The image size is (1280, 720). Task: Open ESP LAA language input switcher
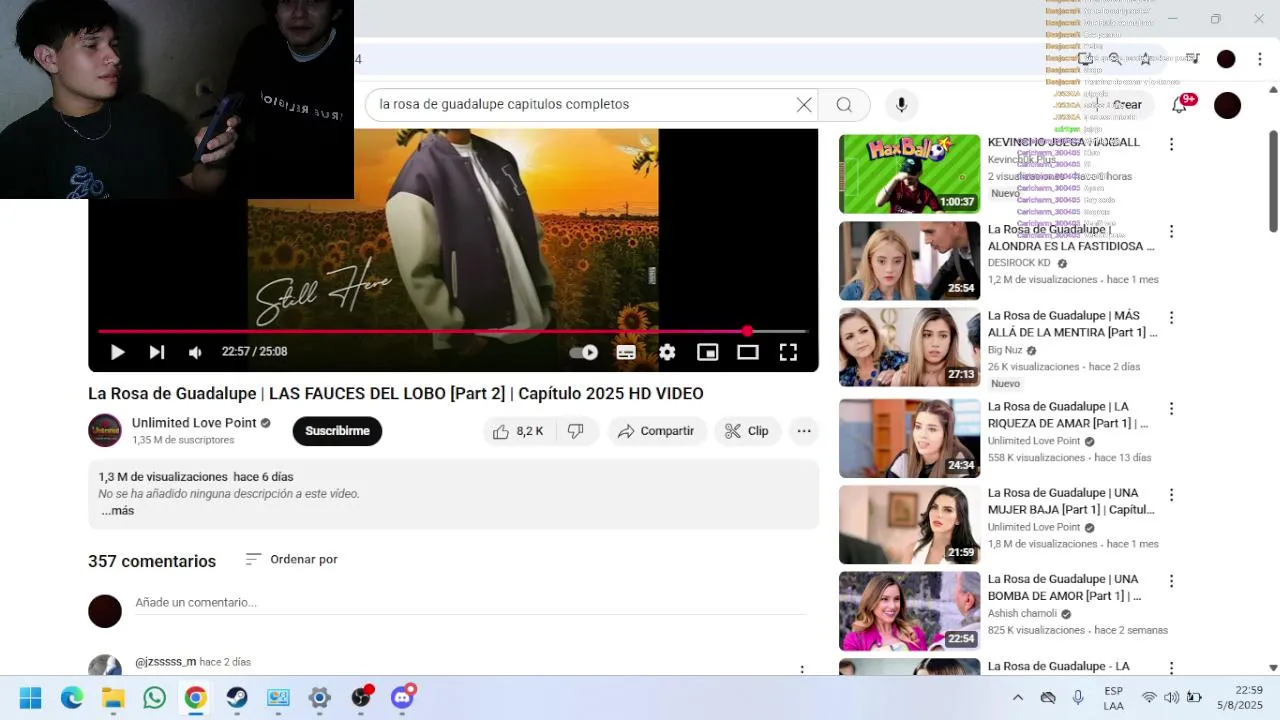pyautogui.click(x=1113, y=698)
